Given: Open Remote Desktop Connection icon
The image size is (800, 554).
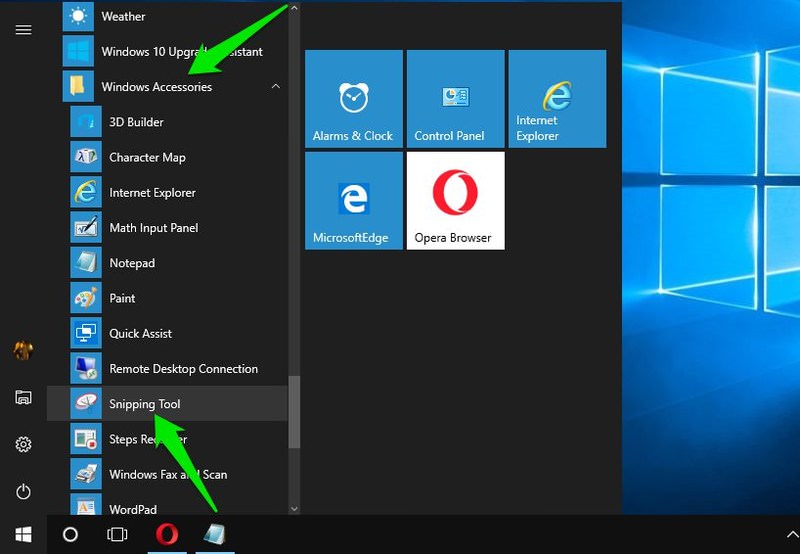Looking at the screenshot, I should click(x=86, y=368).
